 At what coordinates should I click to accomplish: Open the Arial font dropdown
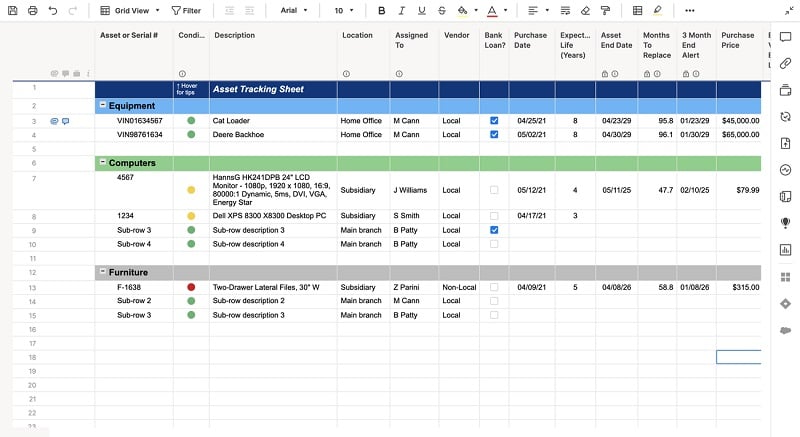(x=294, y=10)
